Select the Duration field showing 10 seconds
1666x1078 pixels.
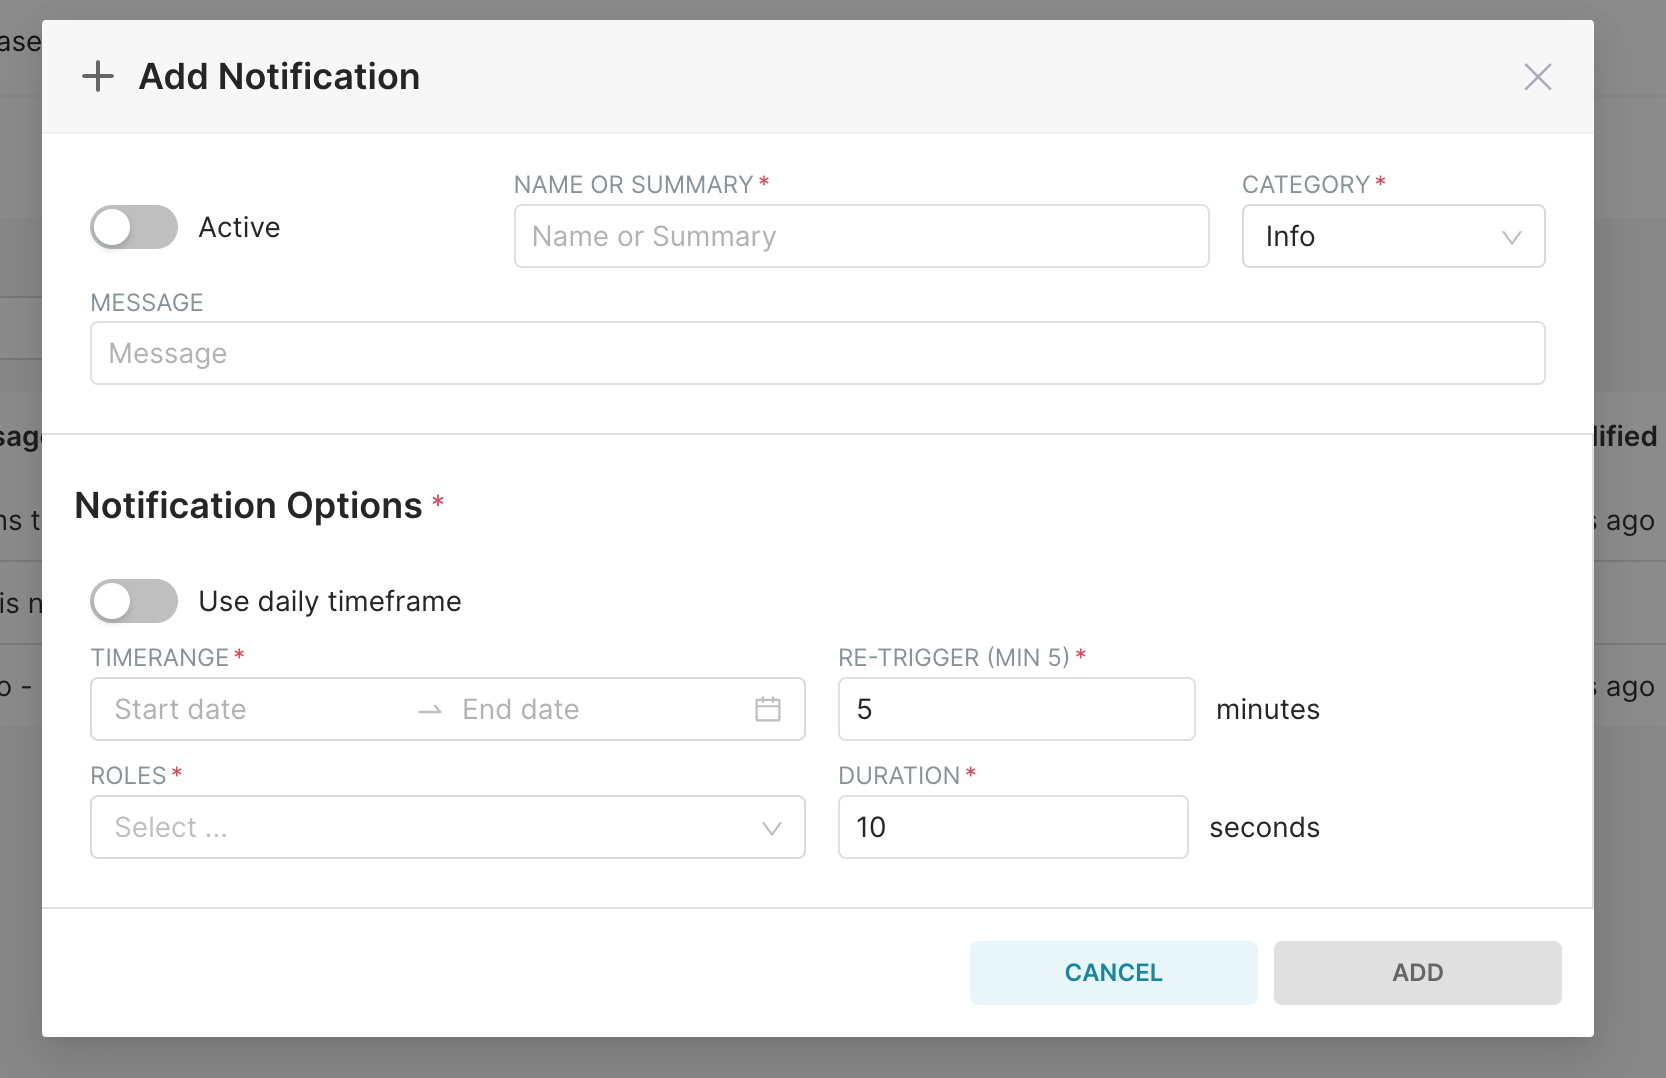[1011, 827]
